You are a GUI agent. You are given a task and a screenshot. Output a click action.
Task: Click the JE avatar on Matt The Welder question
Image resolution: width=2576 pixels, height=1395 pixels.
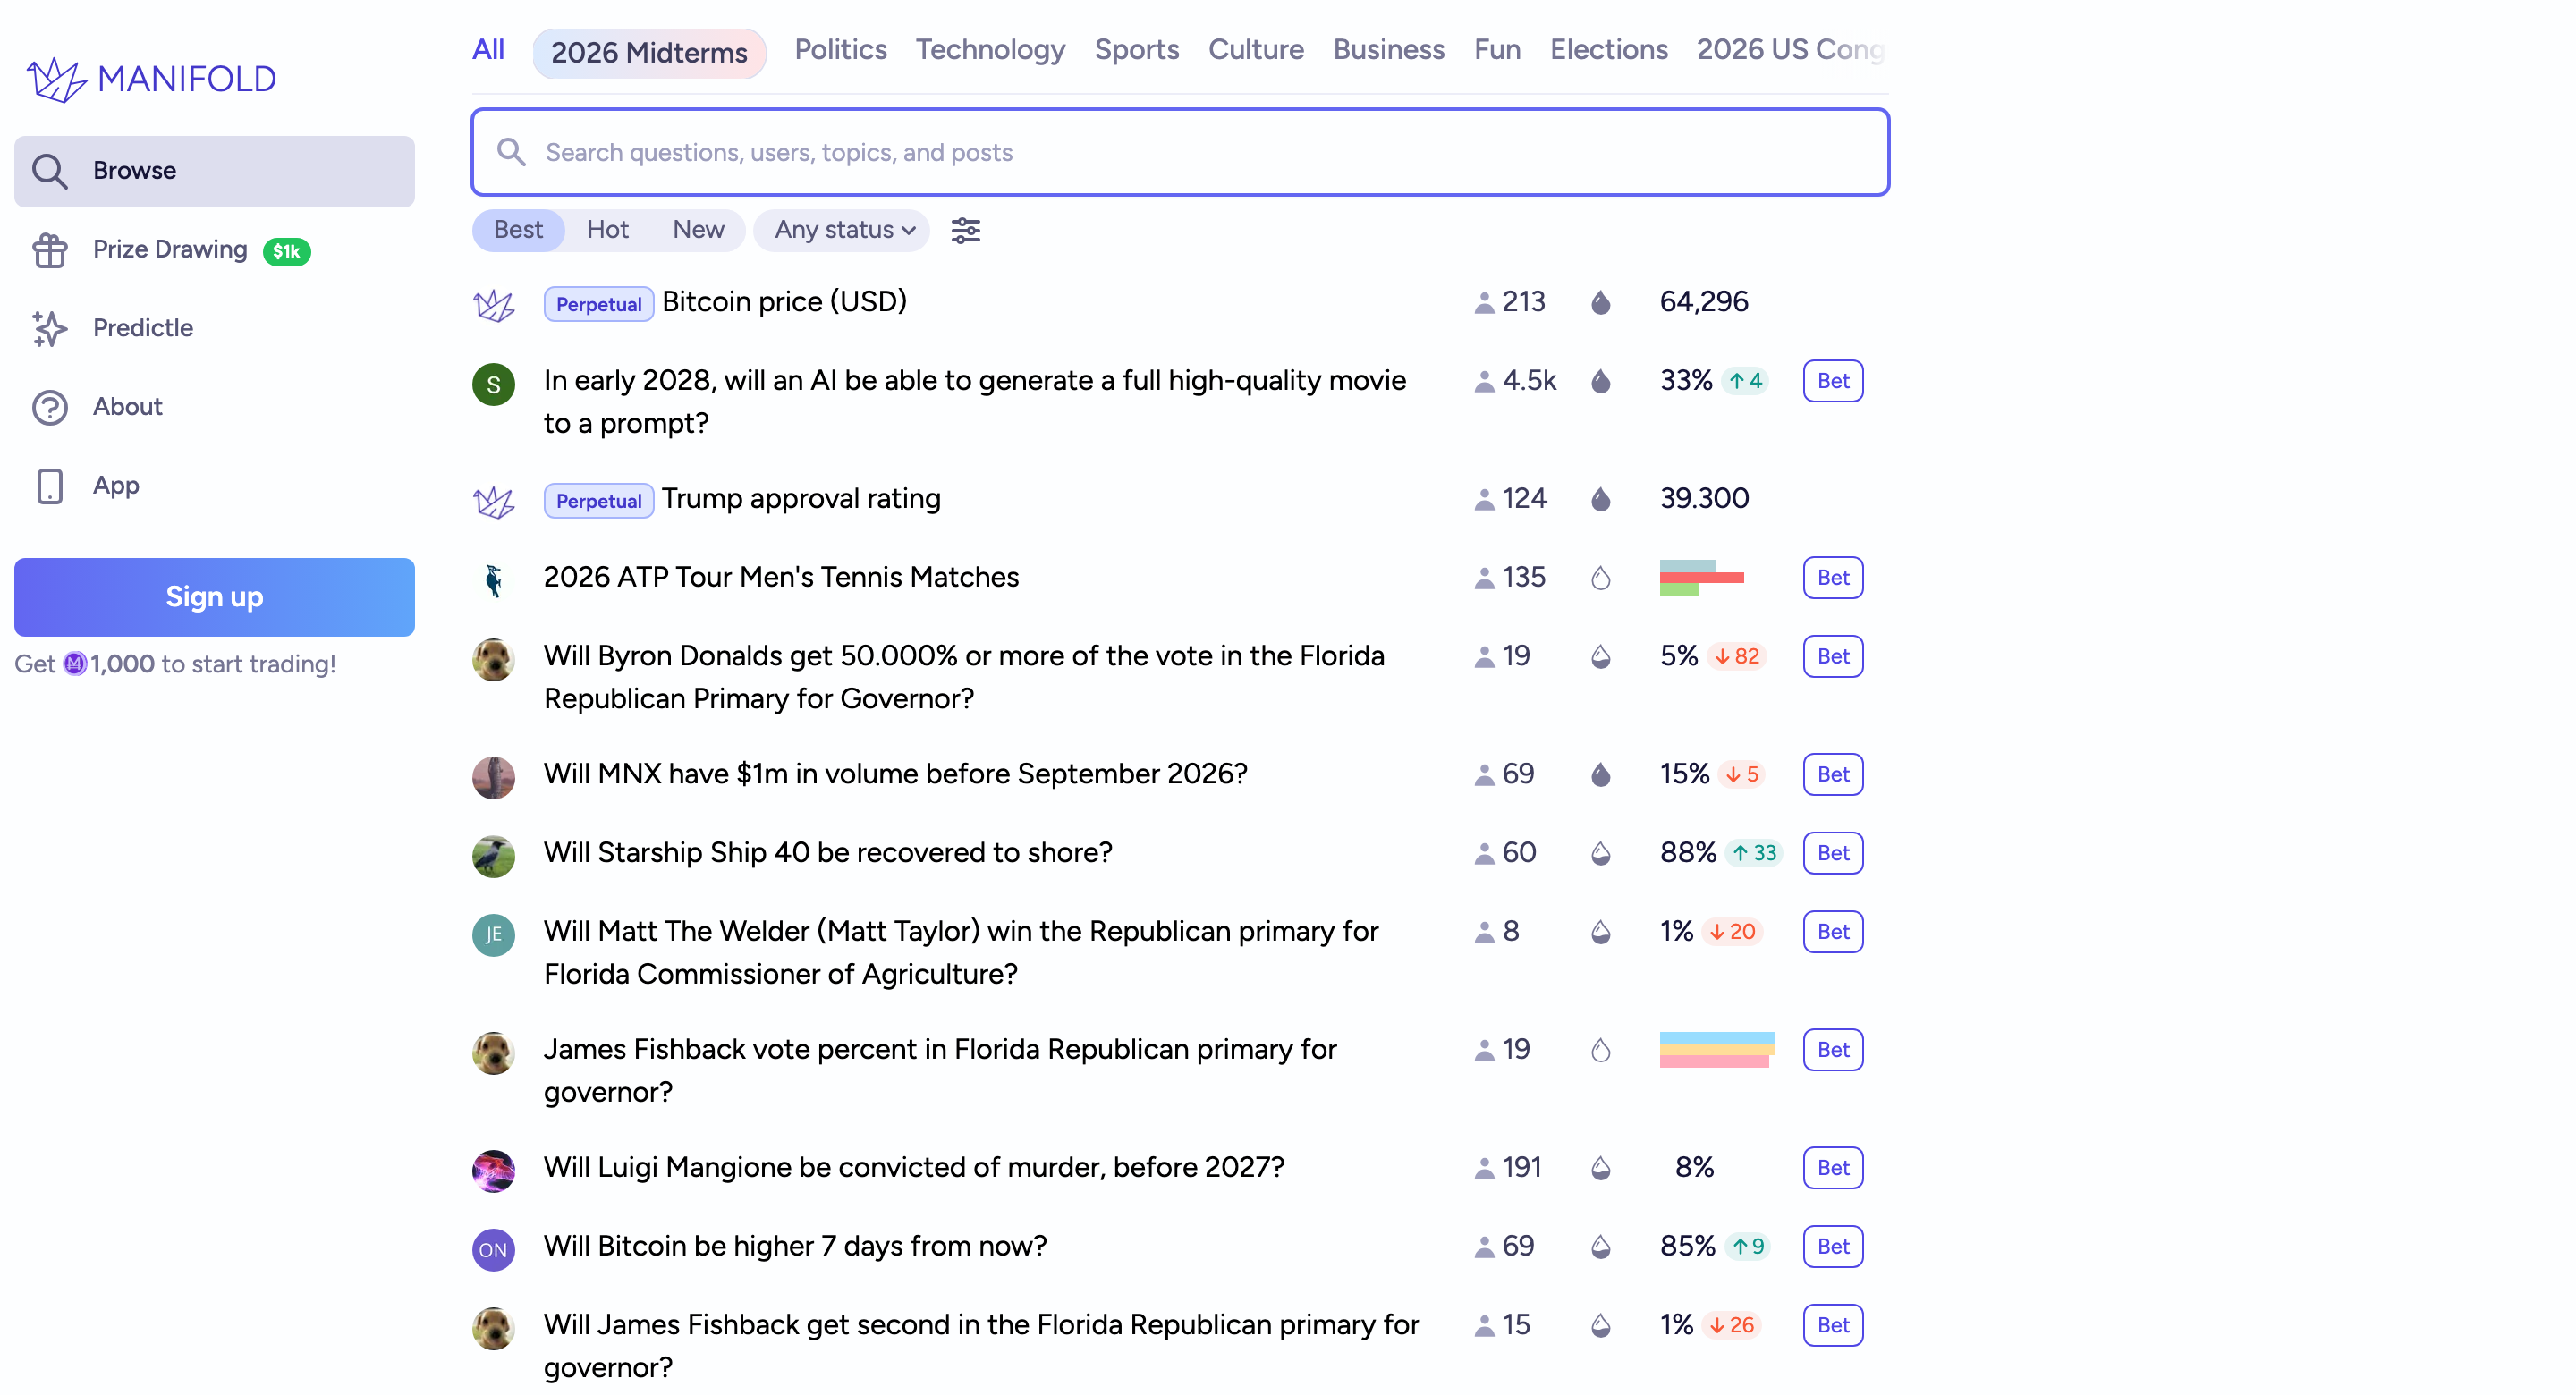click(x=493, y=935)
